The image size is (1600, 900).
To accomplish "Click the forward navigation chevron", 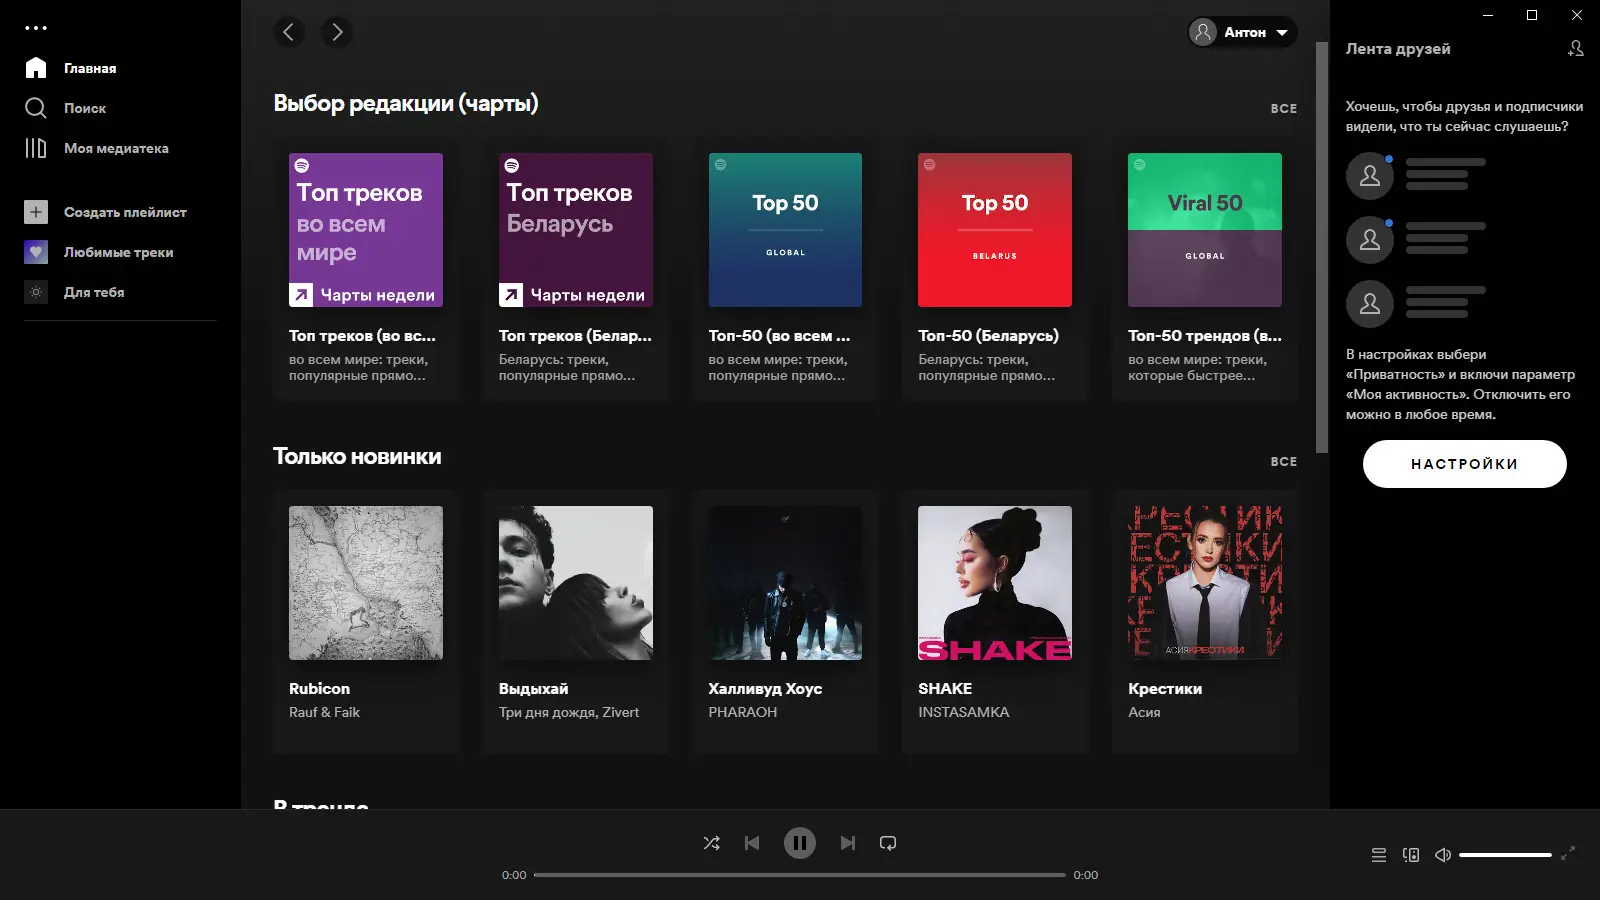I will 337,32.
